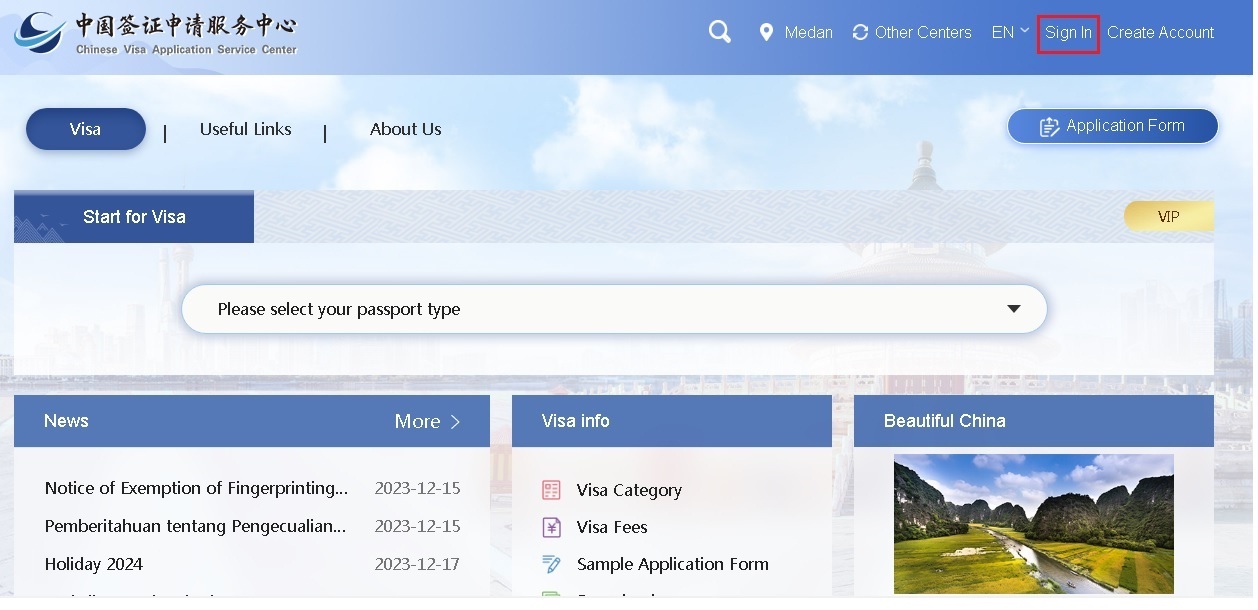
Task: Open the Holiday 2024 news item
Action: point(94,564)
